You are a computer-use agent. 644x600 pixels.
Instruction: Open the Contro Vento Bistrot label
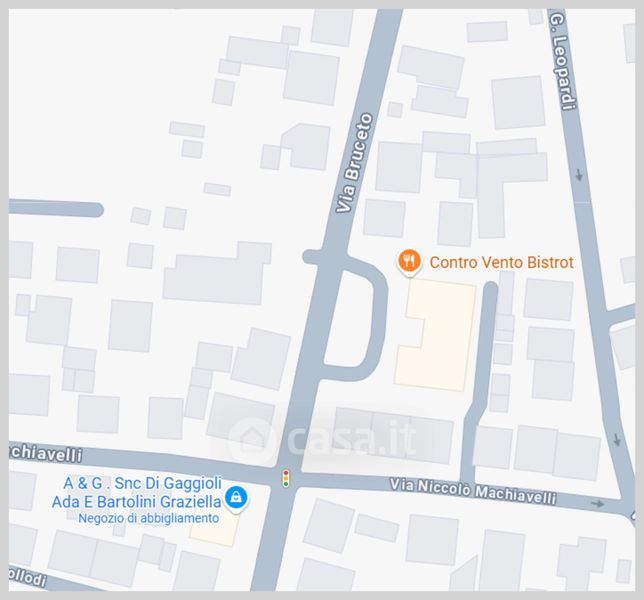pos(501,262)
